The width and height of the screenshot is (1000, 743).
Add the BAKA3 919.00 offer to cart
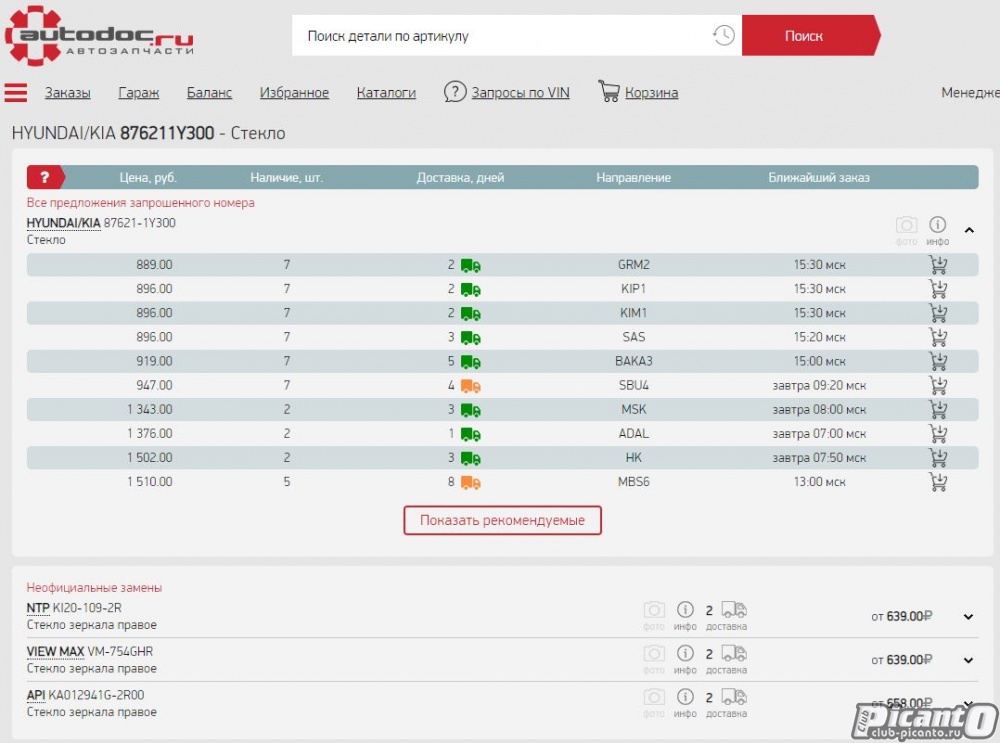(938, 362)
